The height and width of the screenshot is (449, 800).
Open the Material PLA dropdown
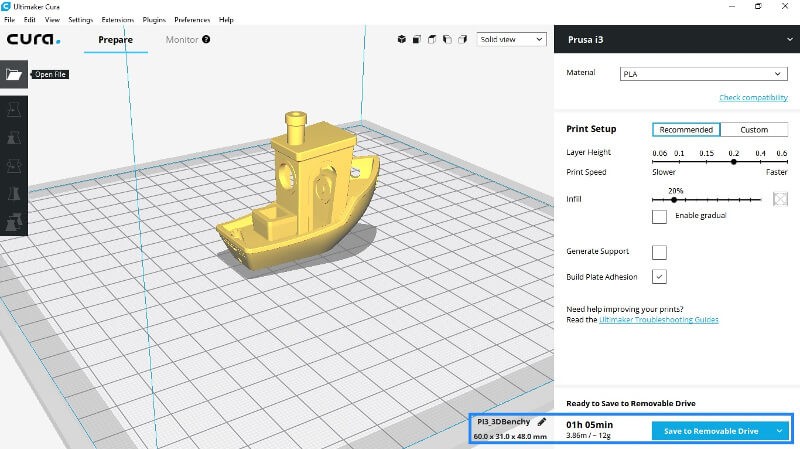click(x=703, y=74)
